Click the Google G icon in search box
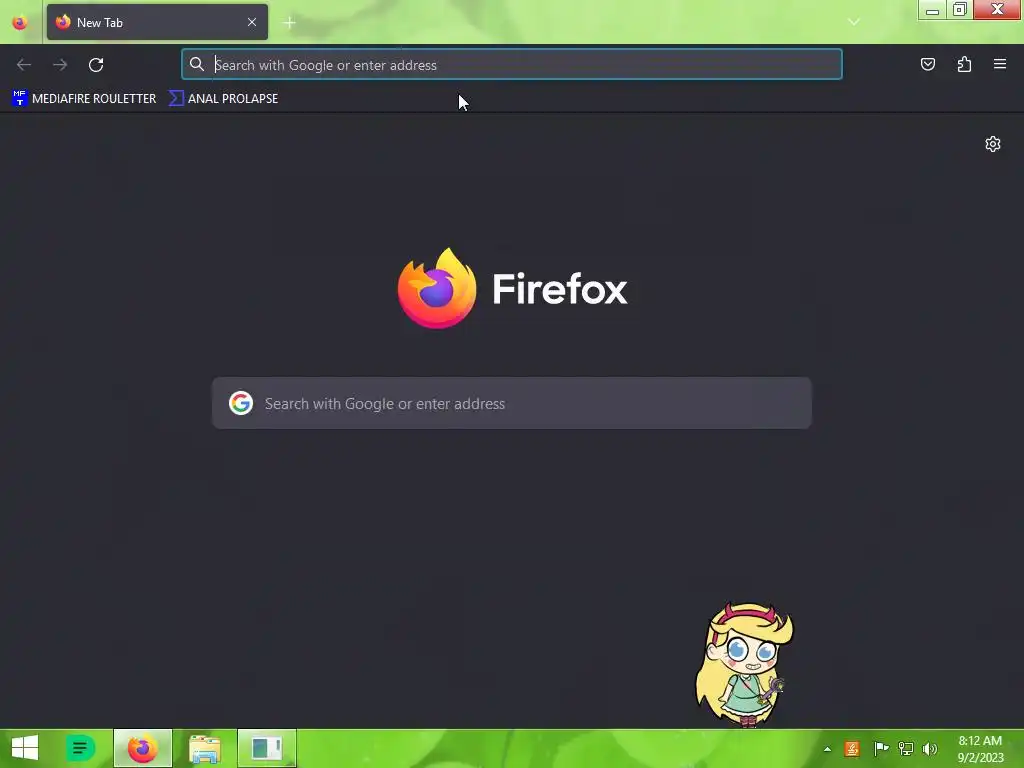 click(x=241, y=404)
